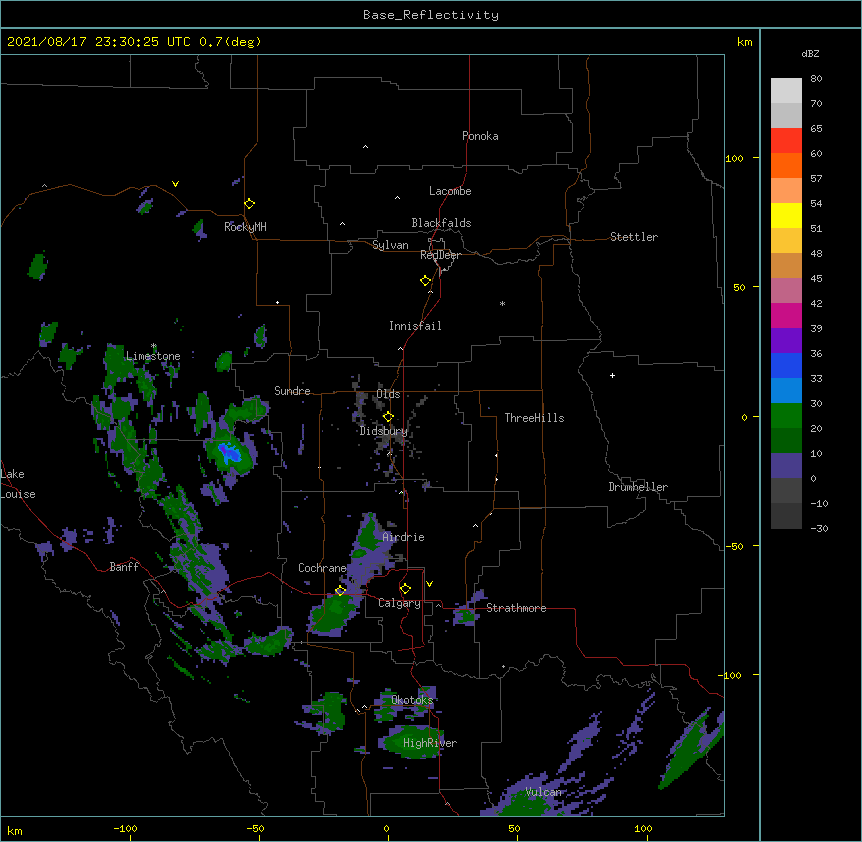Click the 0 tick on the horizontal axis

click(386, 828)
